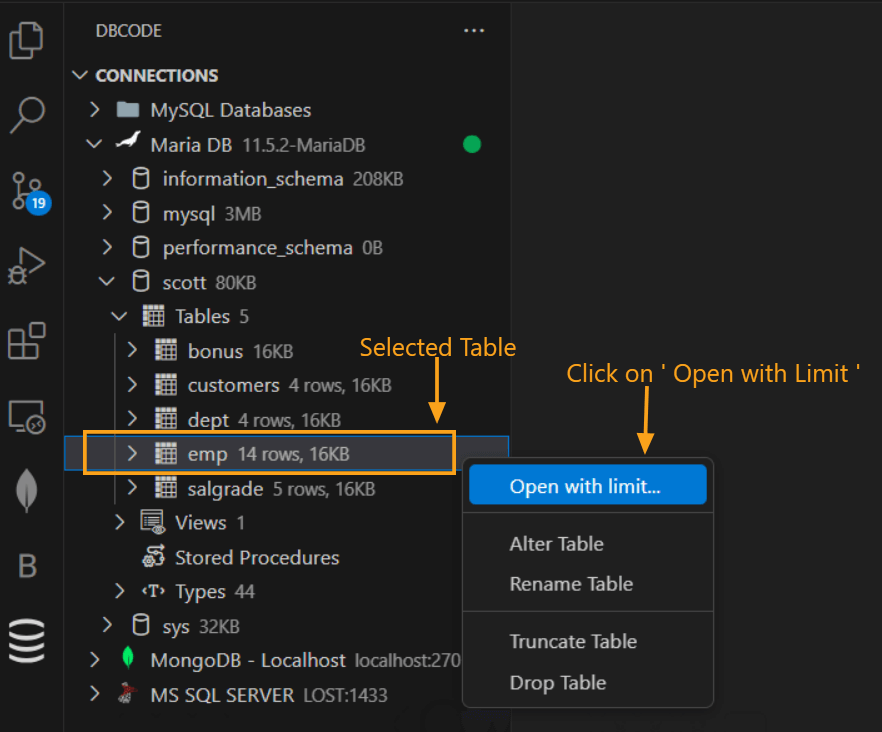Viewport: 882px width, 732px height.
Task: Choose Rename Table from context menu
Action: 588,584
